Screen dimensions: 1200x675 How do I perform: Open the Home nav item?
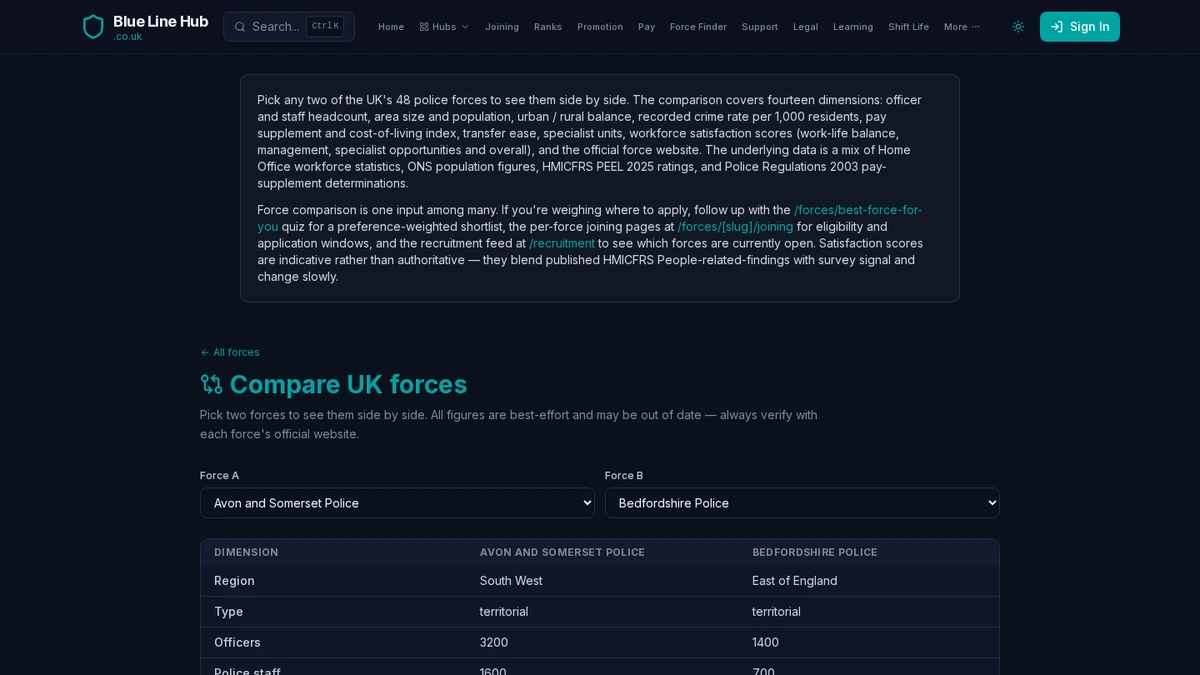(x=391, y=27)
